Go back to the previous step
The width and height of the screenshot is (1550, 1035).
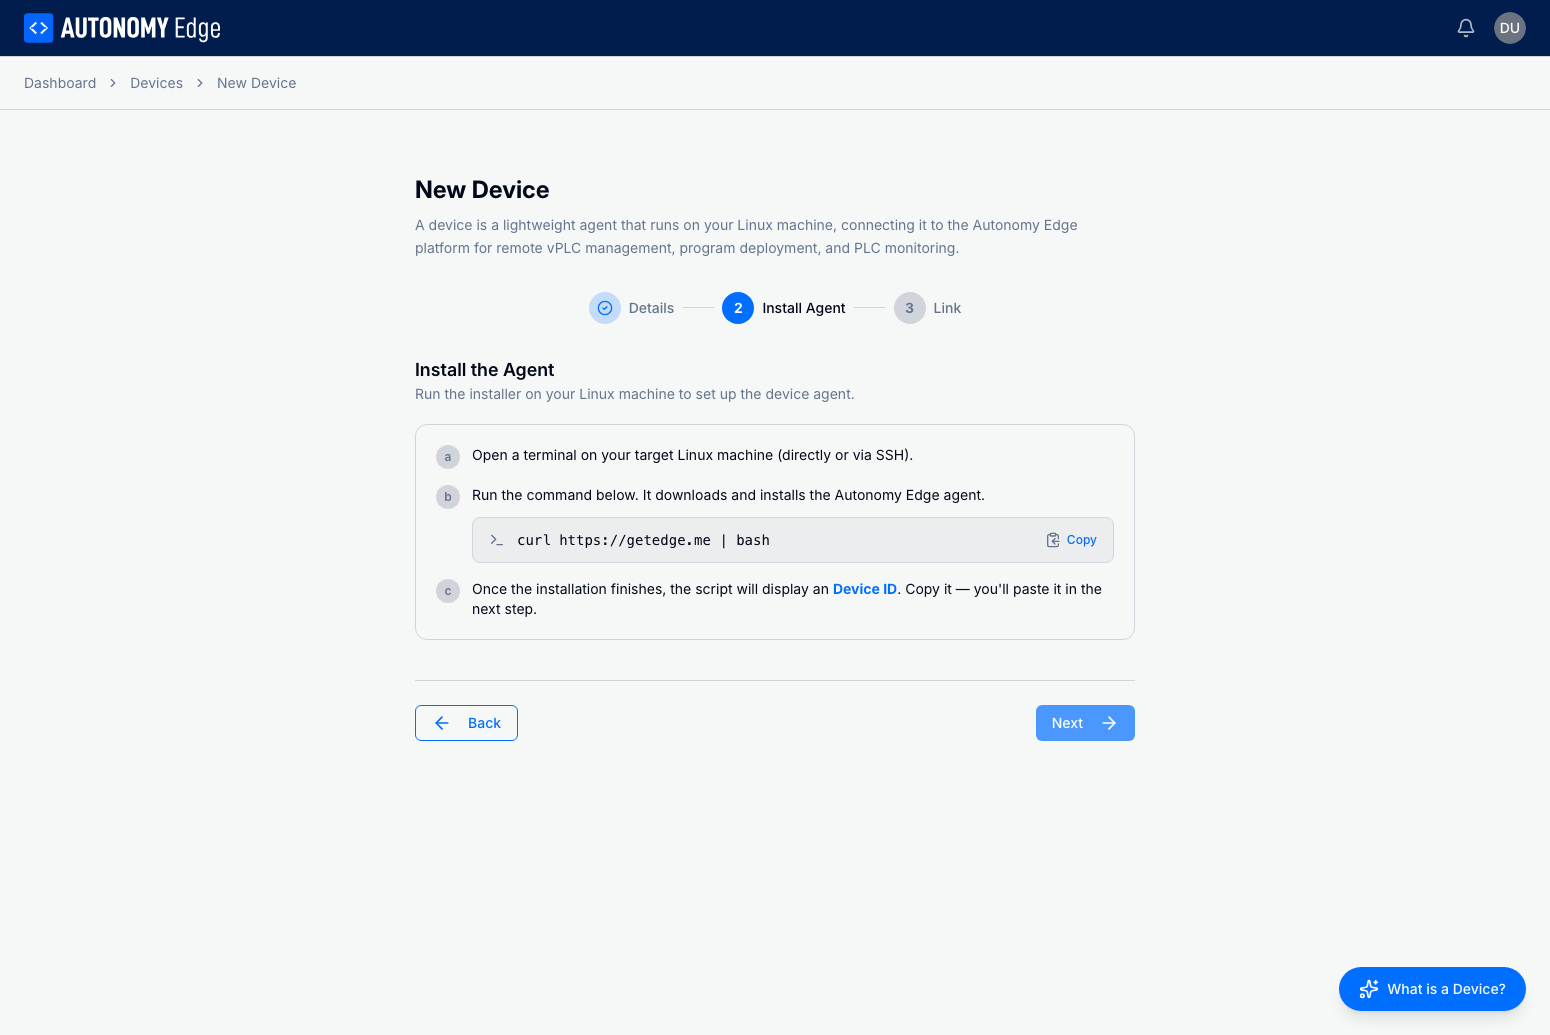click(x=466, y=723)
